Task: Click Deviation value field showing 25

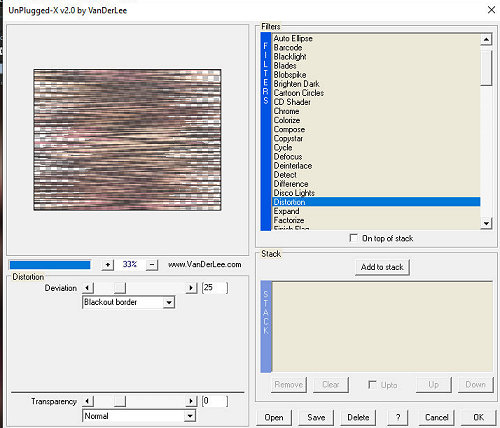Action: pyautogui.click(x=215, y=288)
